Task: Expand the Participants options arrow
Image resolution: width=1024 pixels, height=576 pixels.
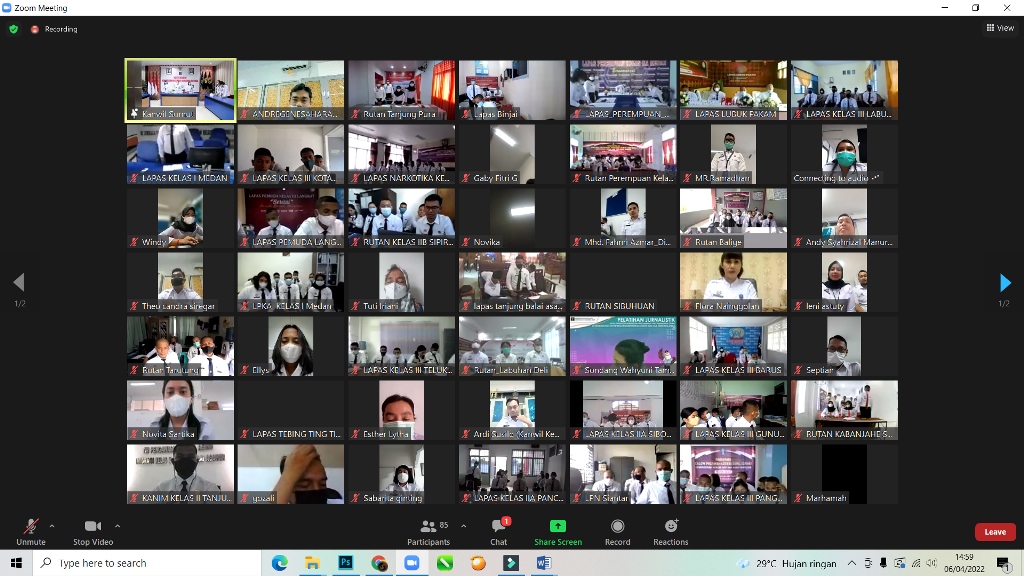Action: pos(463,526)
